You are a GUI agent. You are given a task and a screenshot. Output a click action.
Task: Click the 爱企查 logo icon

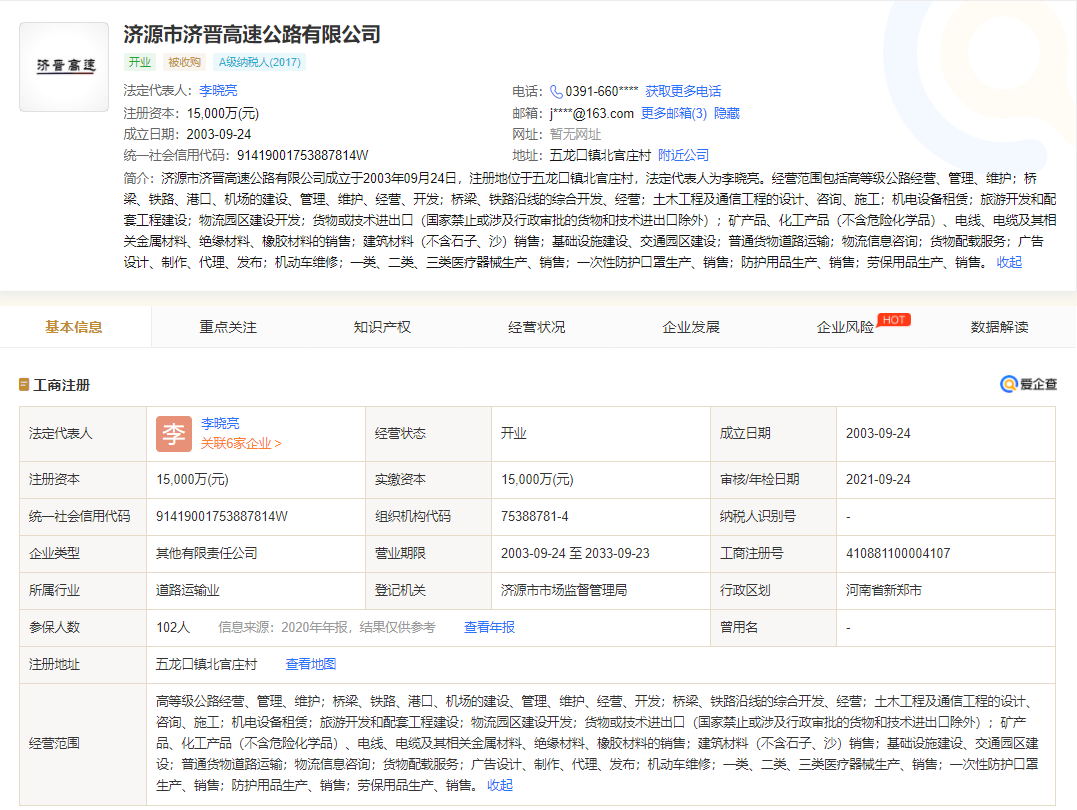point(1009,384)
